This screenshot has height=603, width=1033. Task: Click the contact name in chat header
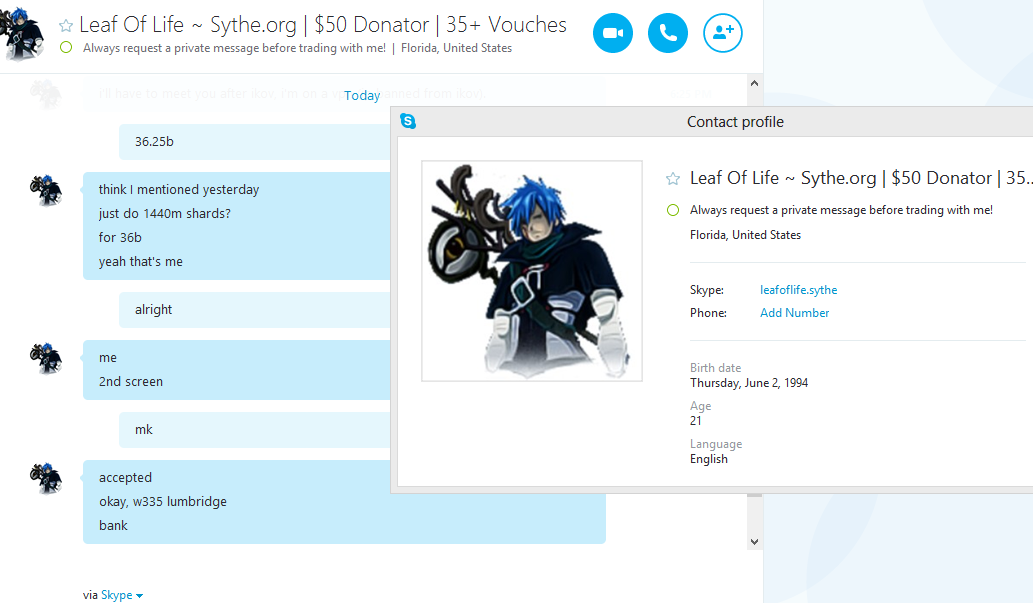(x=323, y=25)
